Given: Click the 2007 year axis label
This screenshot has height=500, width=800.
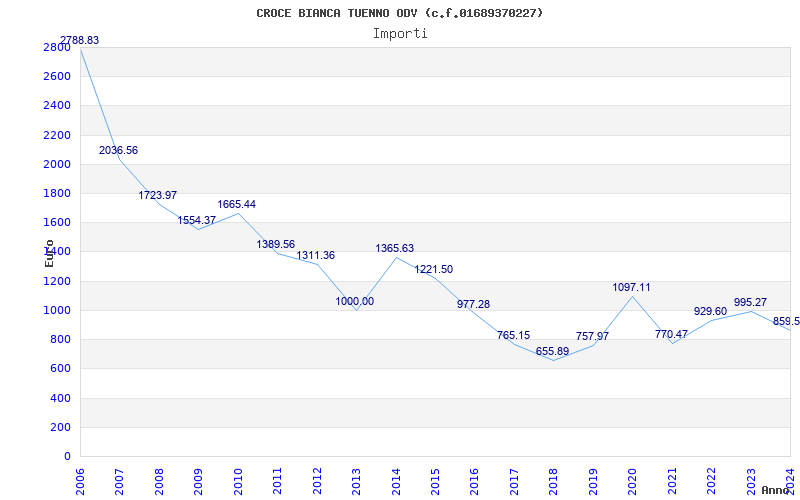Looking at the screenshot, I should [x=119, y=481].
